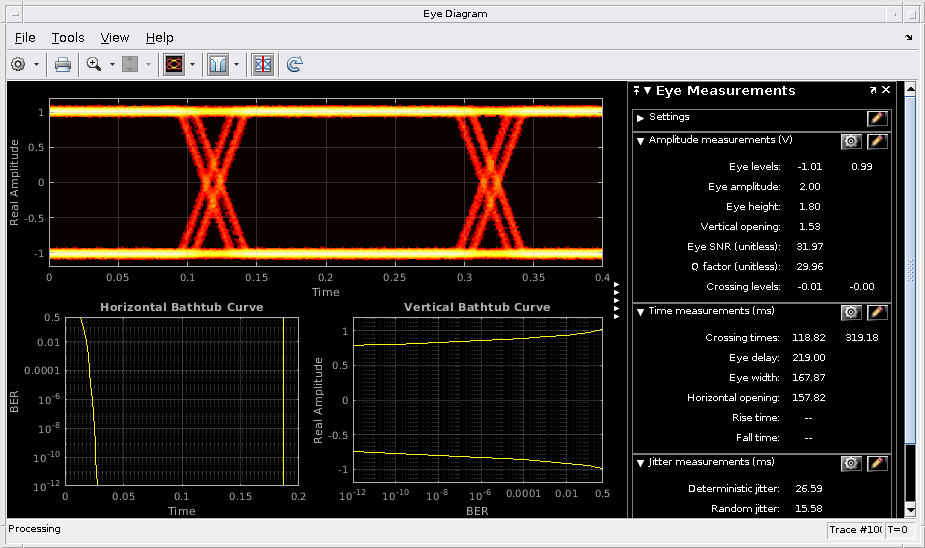Open the Tools menu
The image size is (925, 548).
[68, 37]
